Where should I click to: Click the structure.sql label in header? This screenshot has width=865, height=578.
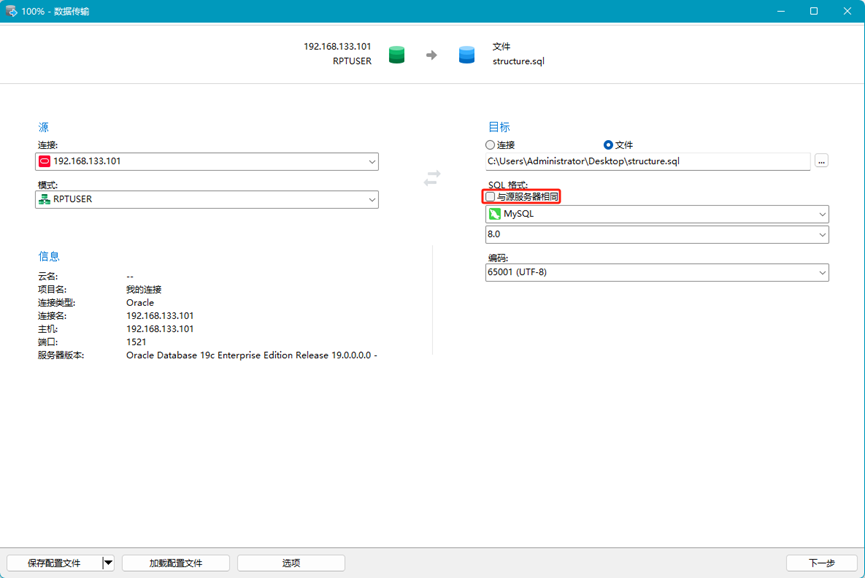coord(519,61)
